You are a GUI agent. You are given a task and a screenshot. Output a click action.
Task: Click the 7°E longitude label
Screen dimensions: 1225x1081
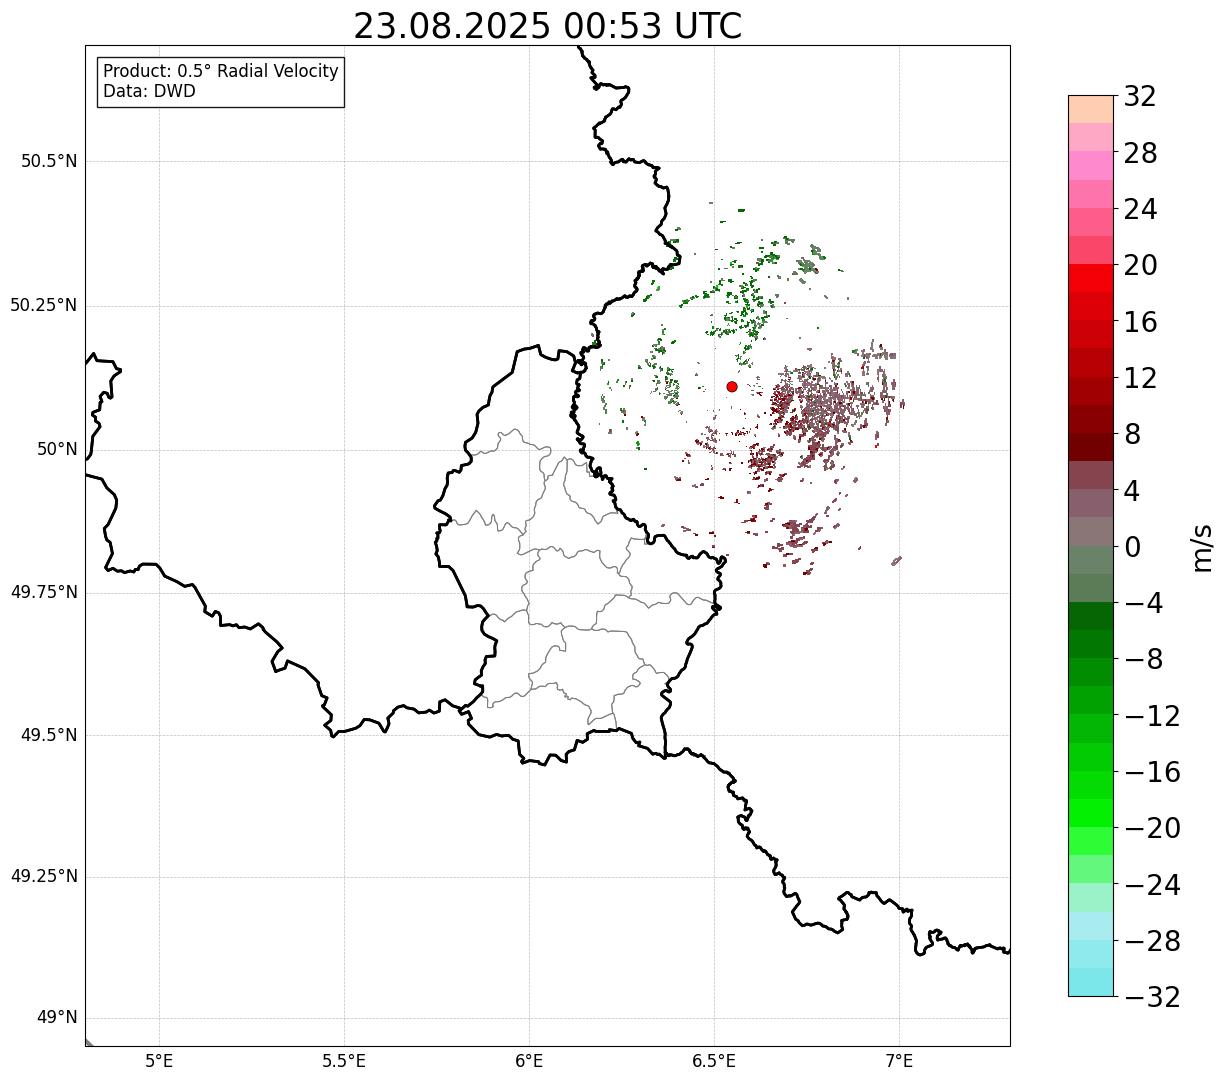[899, 1061]
